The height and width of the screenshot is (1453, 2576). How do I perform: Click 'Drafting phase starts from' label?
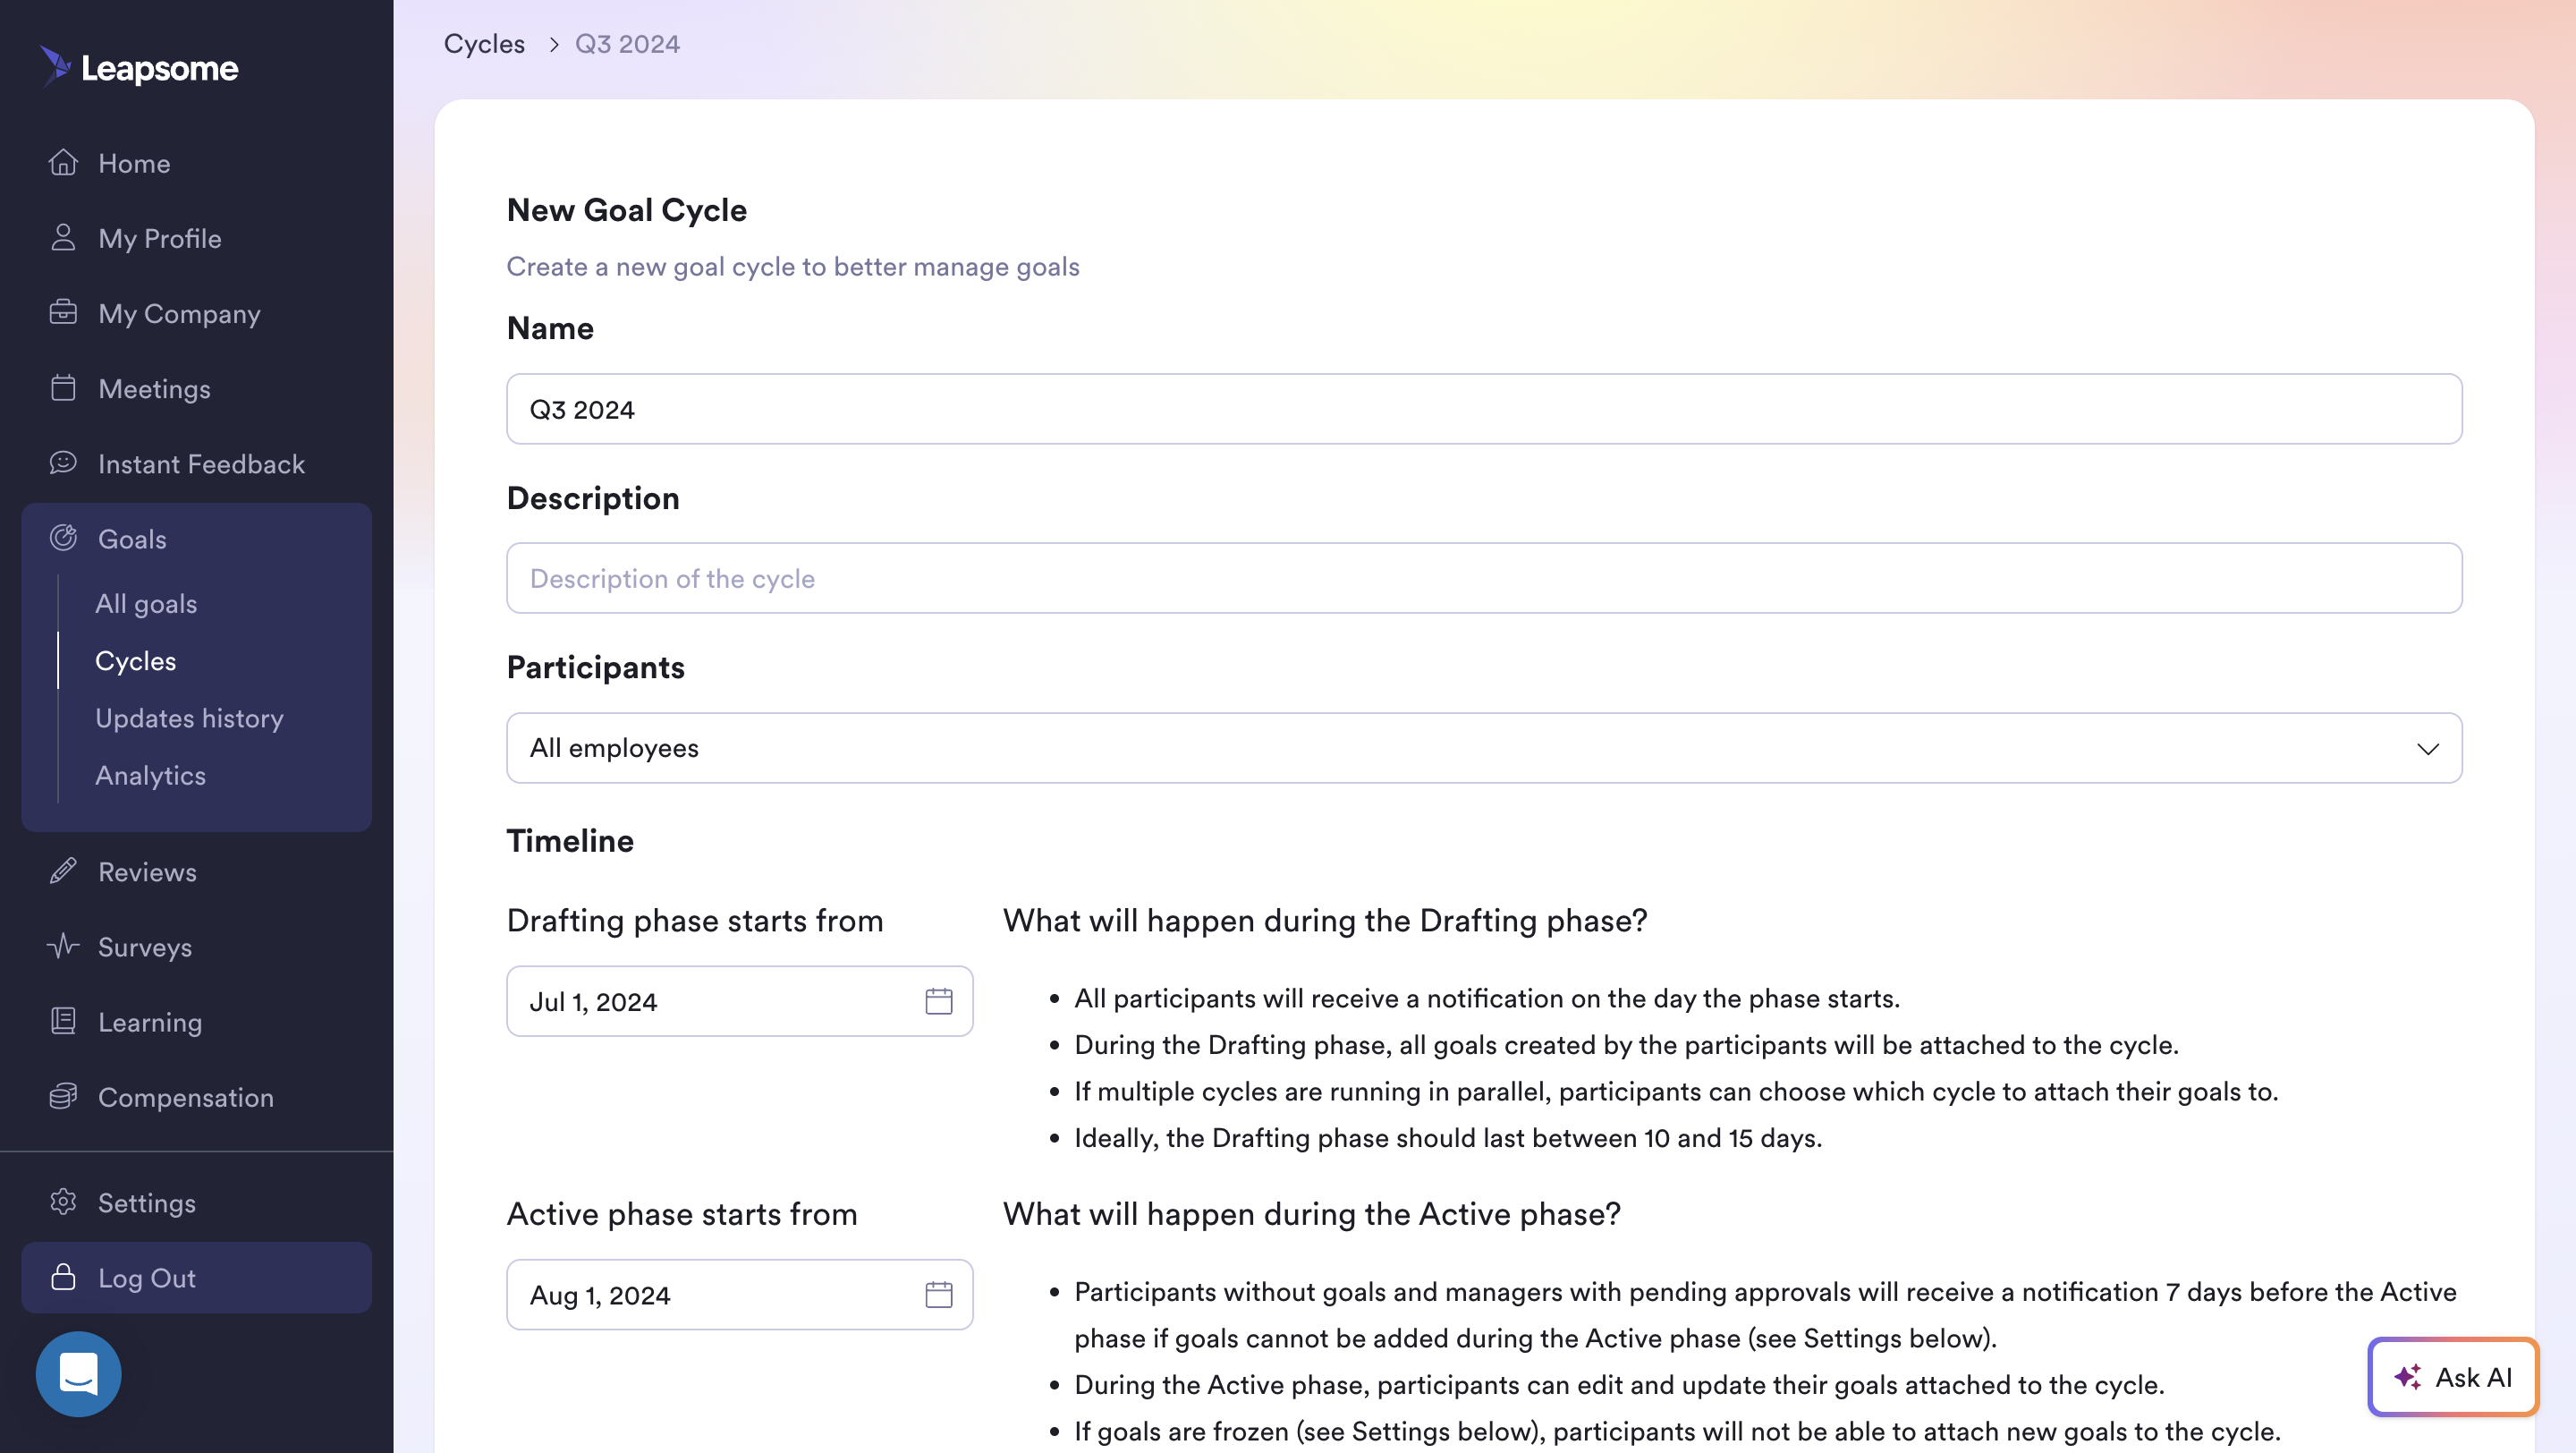pos(695,920)
